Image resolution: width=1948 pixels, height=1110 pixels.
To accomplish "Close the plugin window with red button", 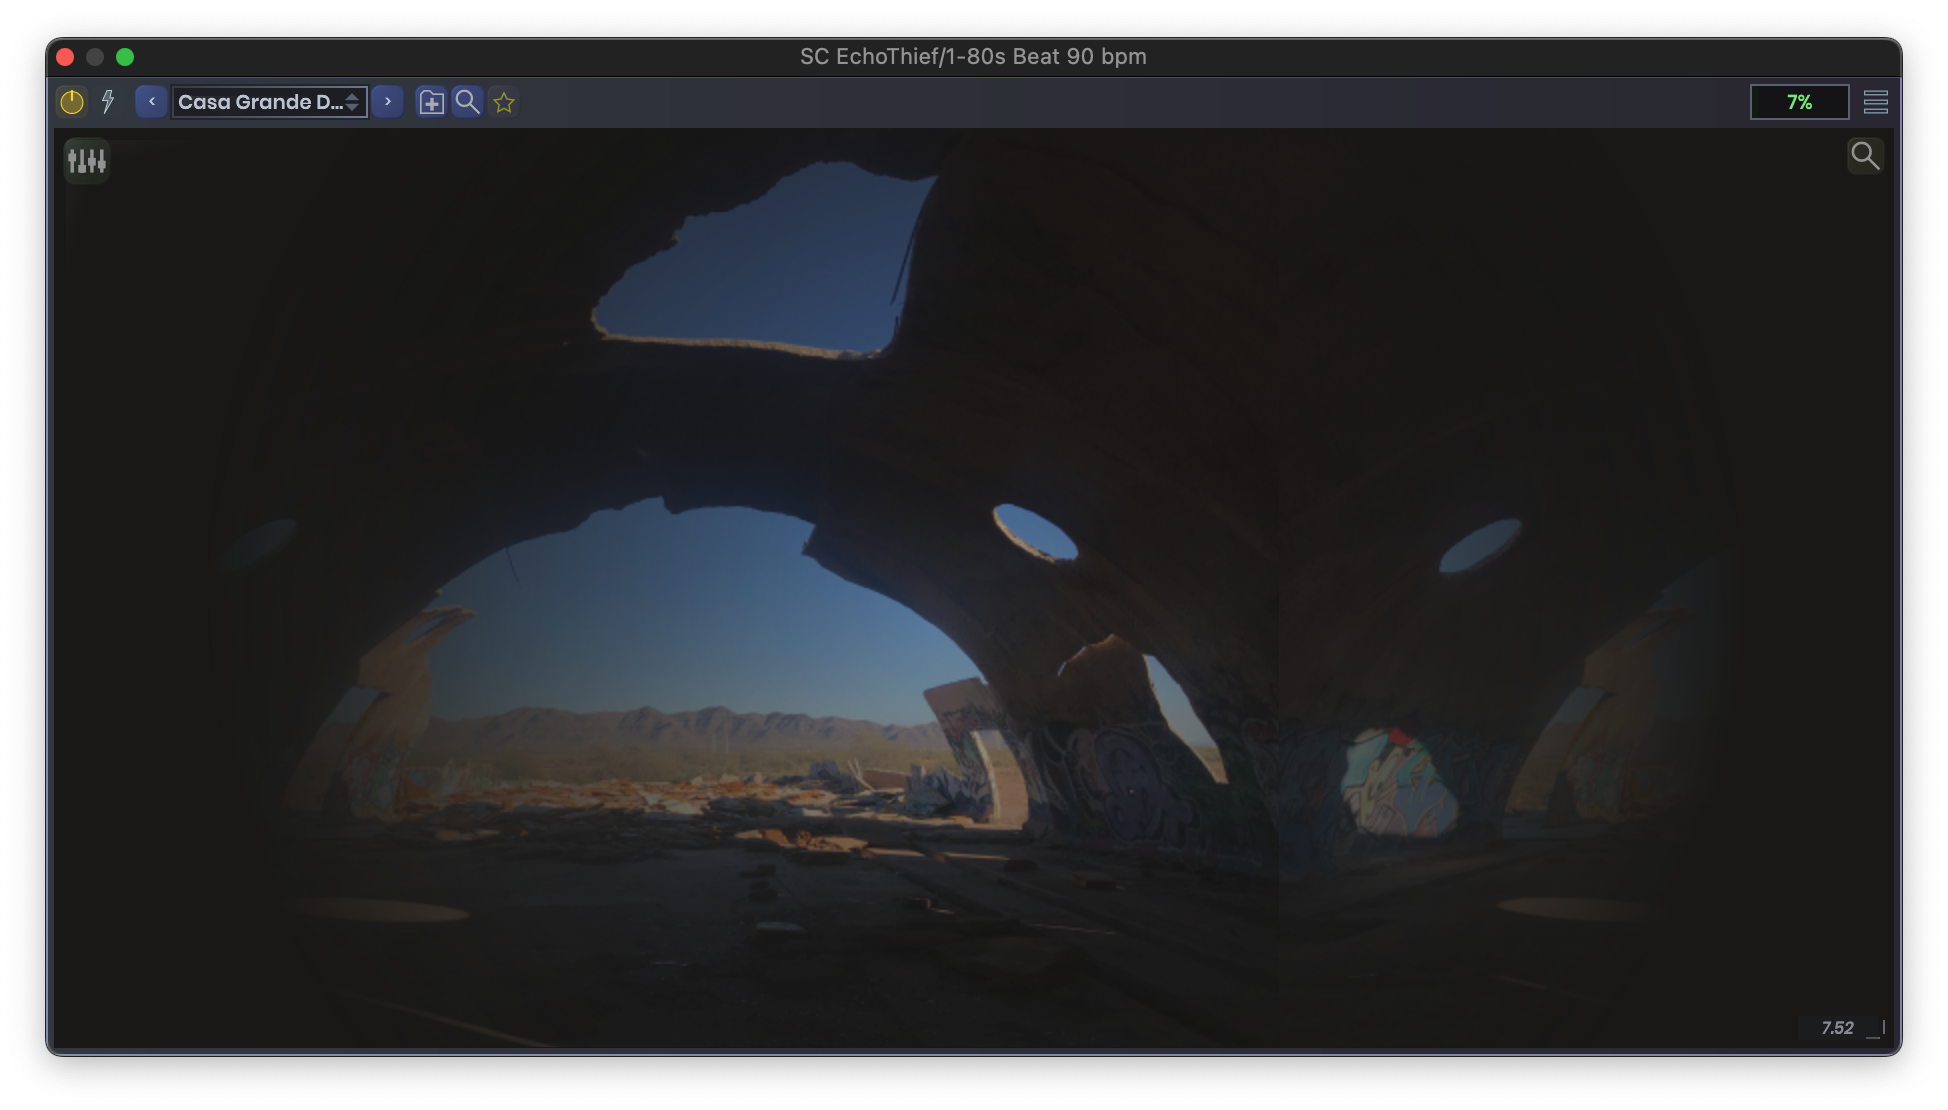I will 66,57.
